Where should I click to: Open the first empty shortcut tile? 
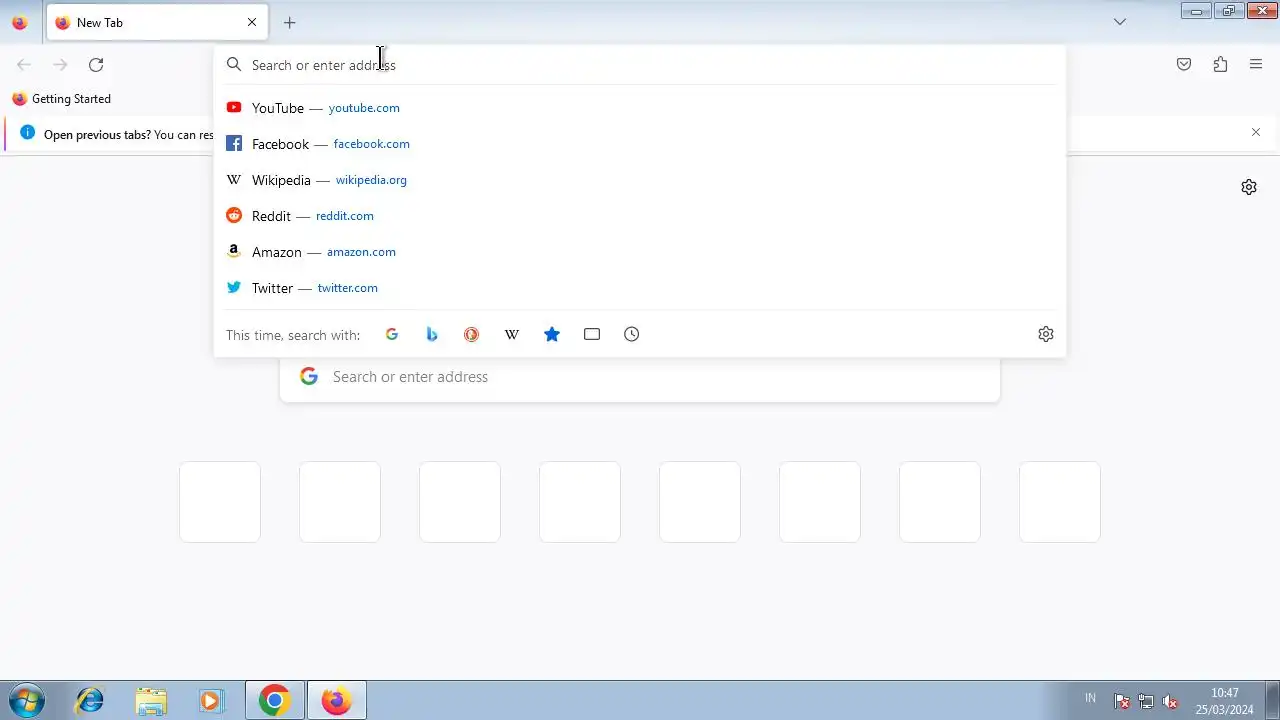pos(220,502)
